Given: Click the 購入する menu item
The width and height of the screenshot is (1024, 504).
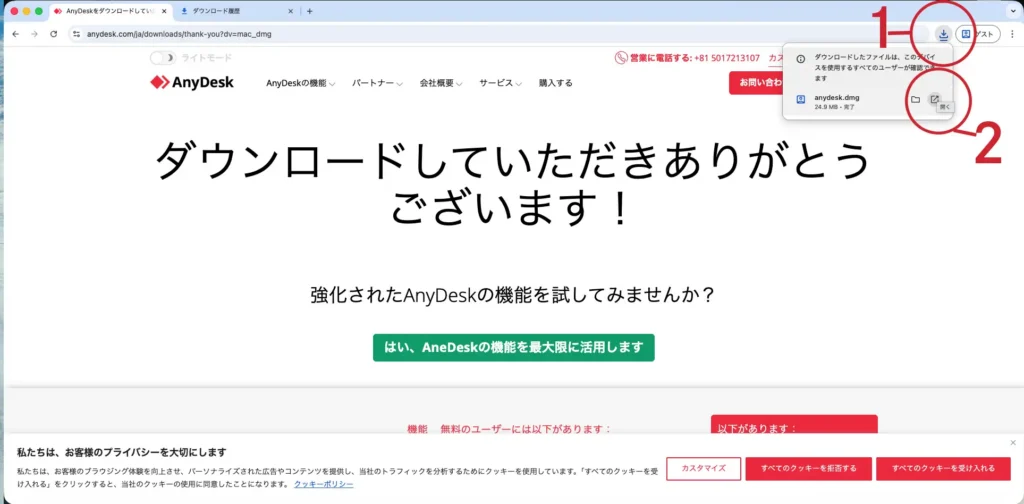Looking at the screenshot, I should tap(555, 83).
